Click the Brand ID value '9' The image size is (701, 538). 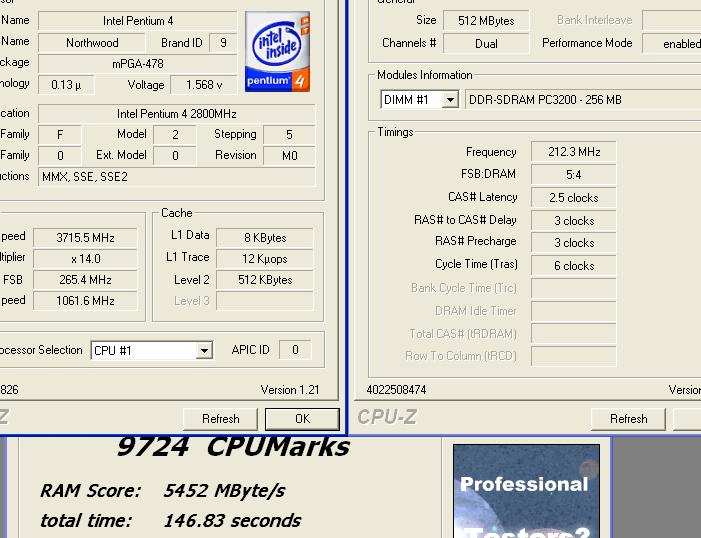pyautogui.click(x=223, y=43)
